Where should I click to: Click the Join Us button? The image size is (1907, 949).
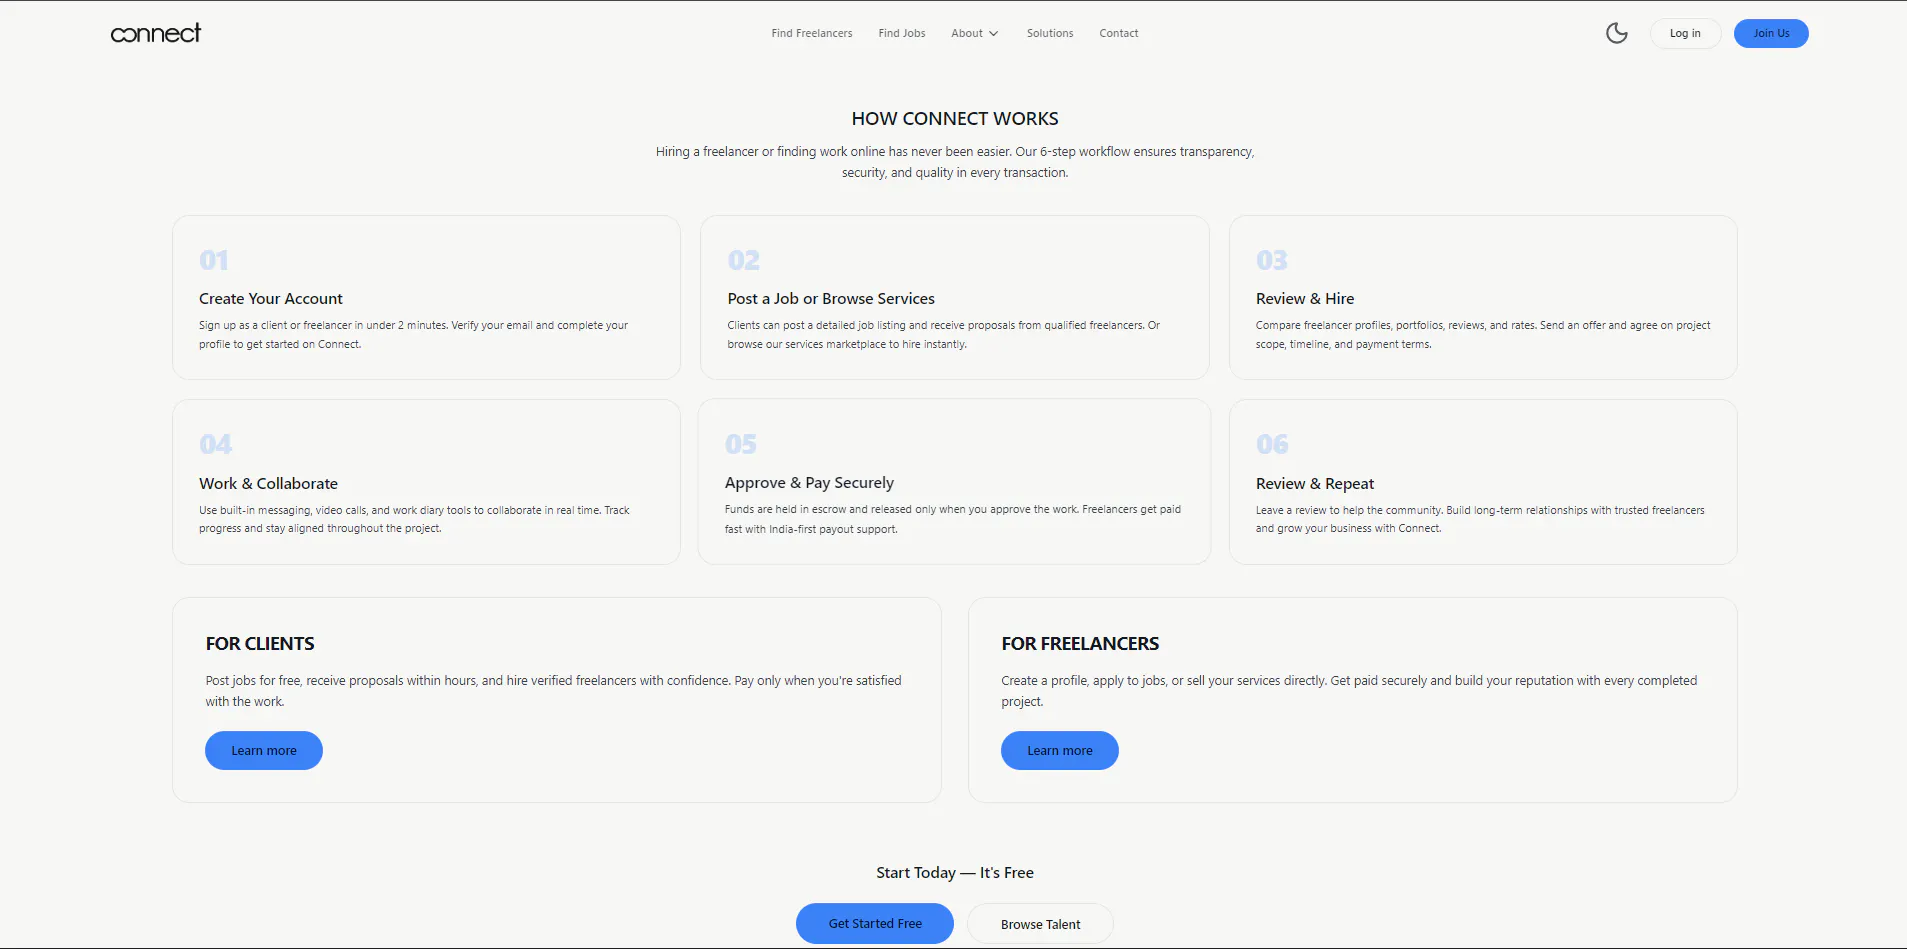point(1771,33)
